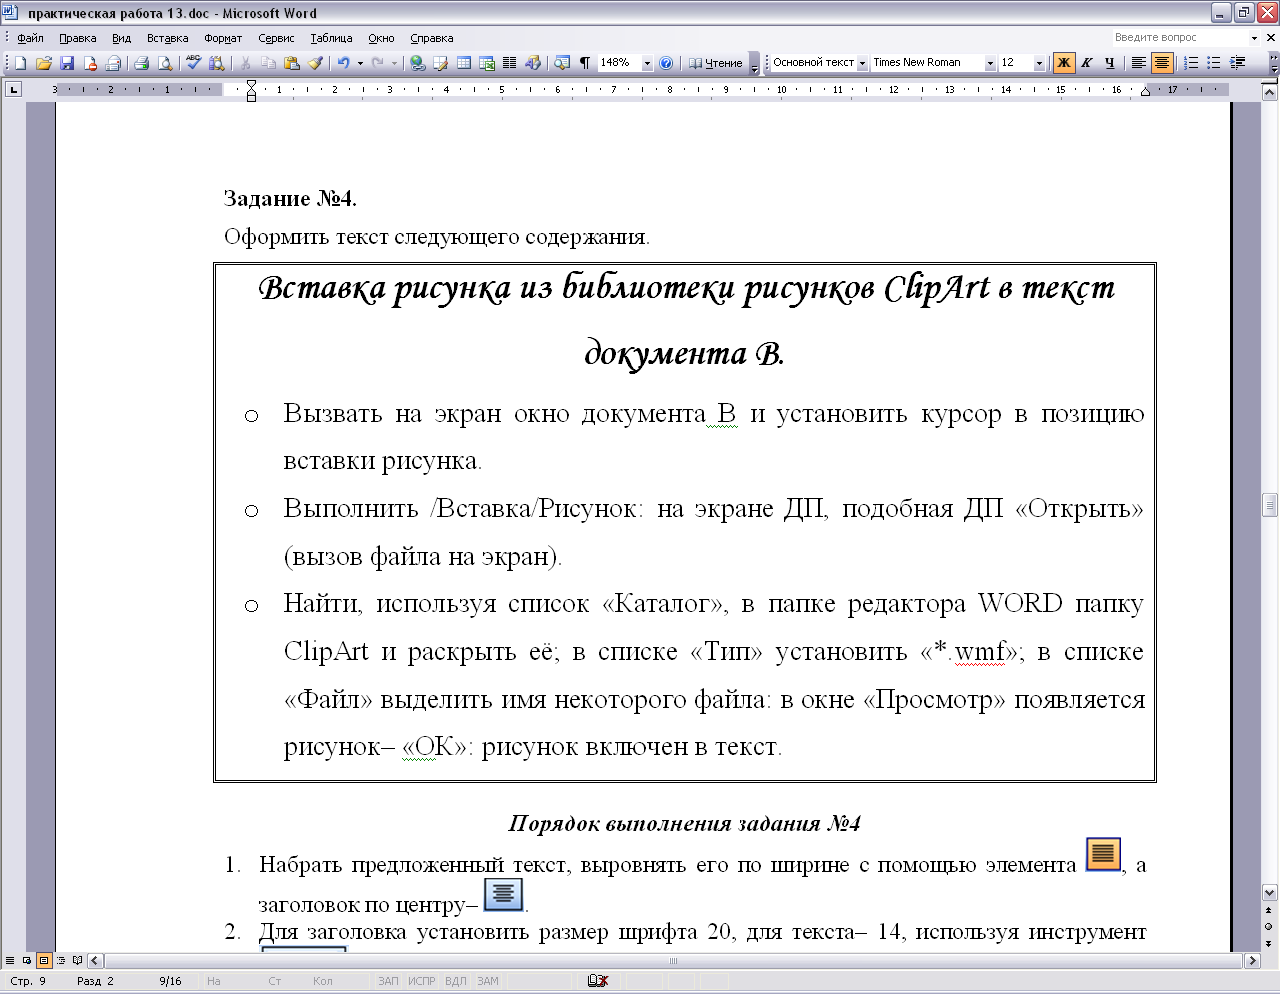Open the Research binoculars icon
The image size is (1280, 994).
216,63
